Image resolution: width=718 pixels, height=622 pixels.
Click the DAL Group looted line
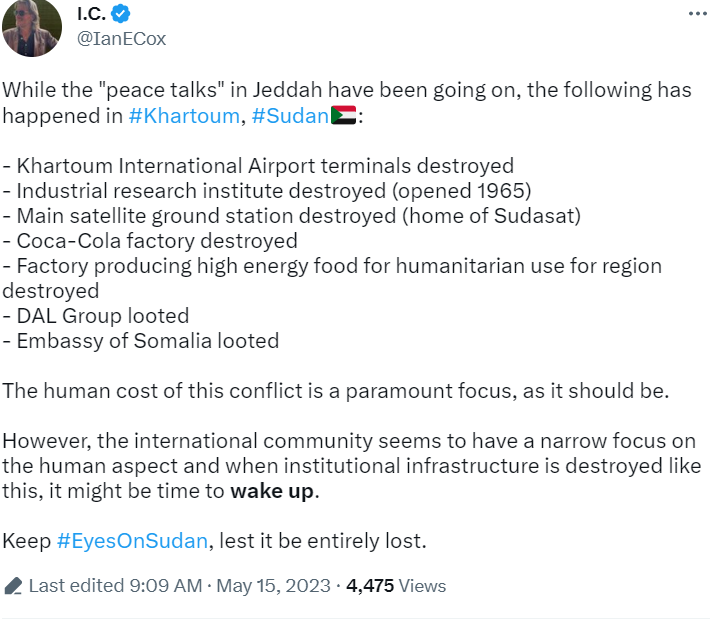96,316
